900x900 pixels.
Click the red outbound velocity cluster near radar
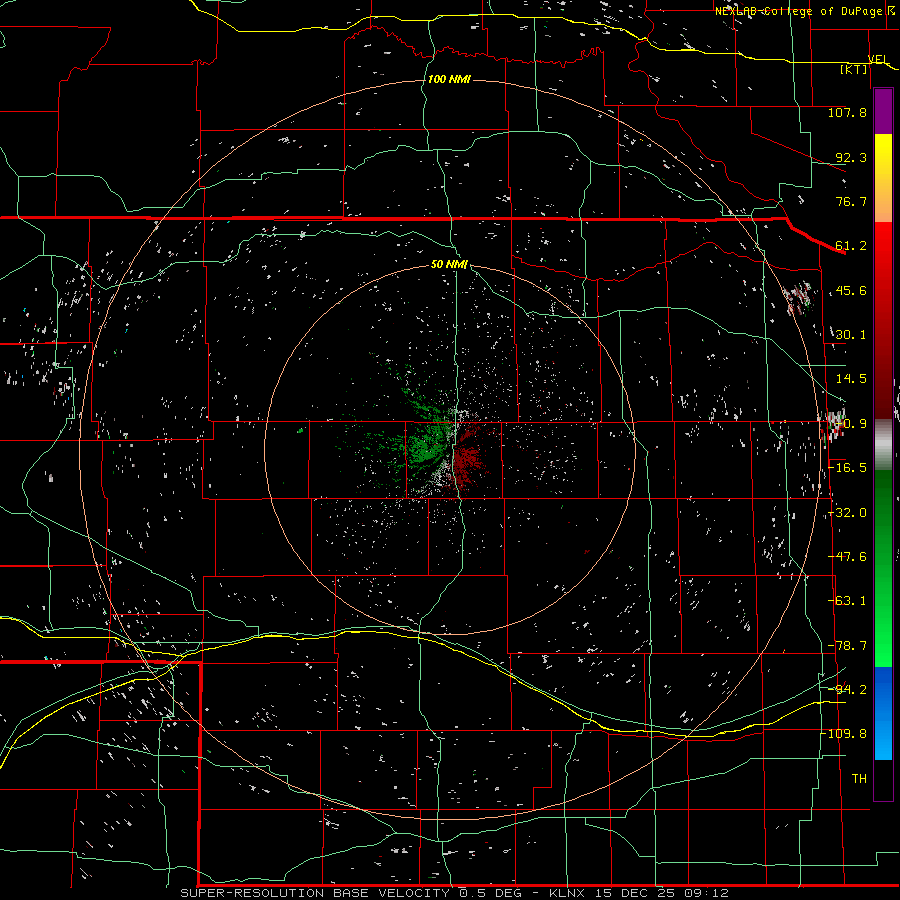(x=470, y=459)
